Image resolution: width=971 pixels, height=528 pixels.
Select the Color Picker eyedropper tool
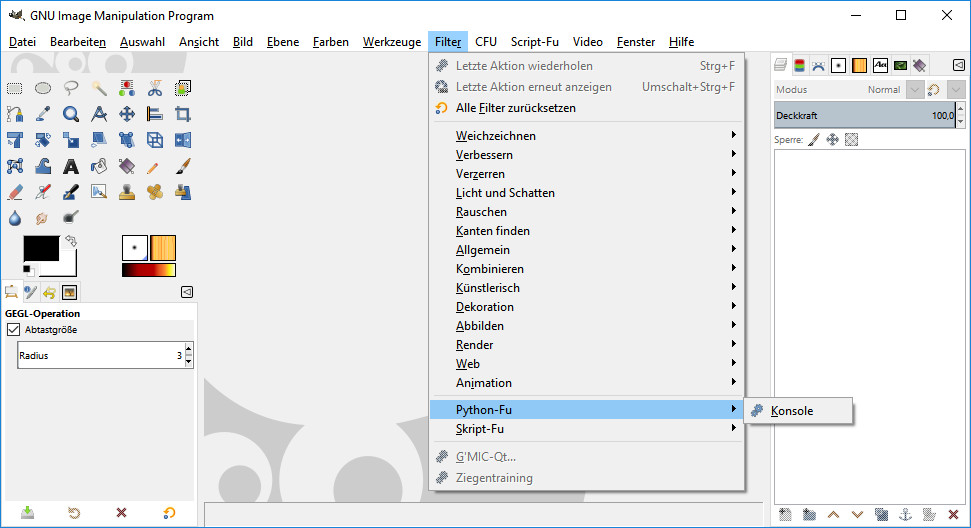click(x=43, y=114)
